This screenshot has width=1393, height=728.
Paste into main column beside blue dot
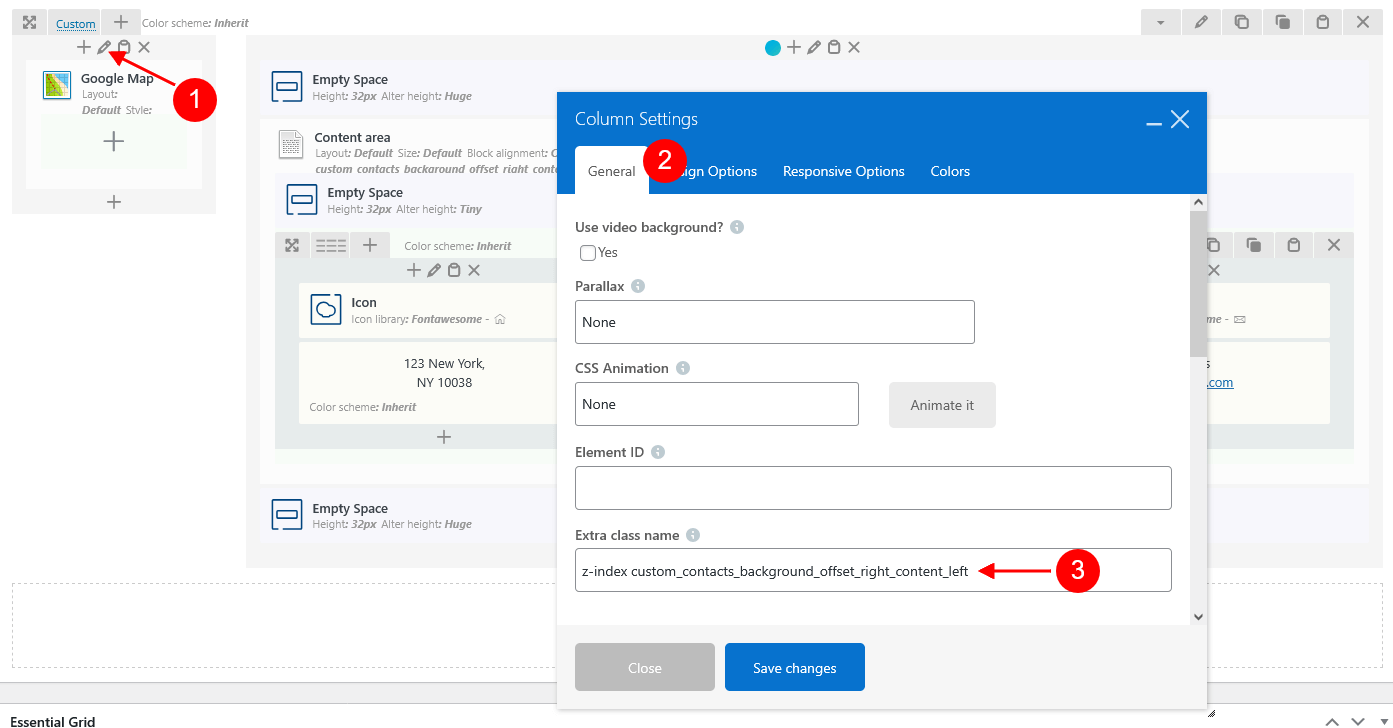834,47
